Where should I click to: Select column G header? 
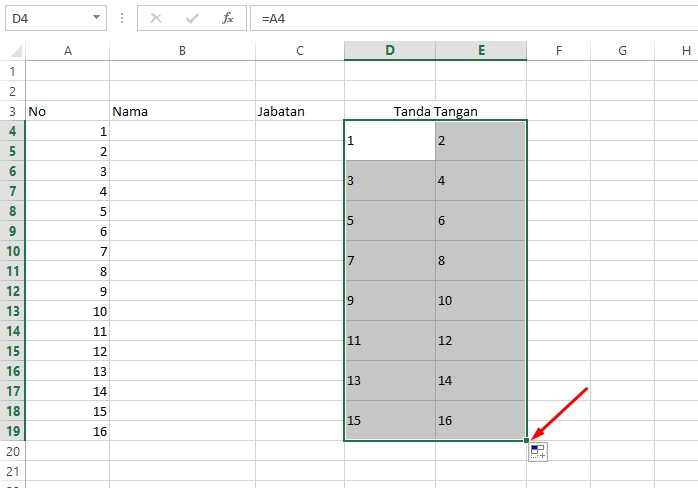point(622,51)
